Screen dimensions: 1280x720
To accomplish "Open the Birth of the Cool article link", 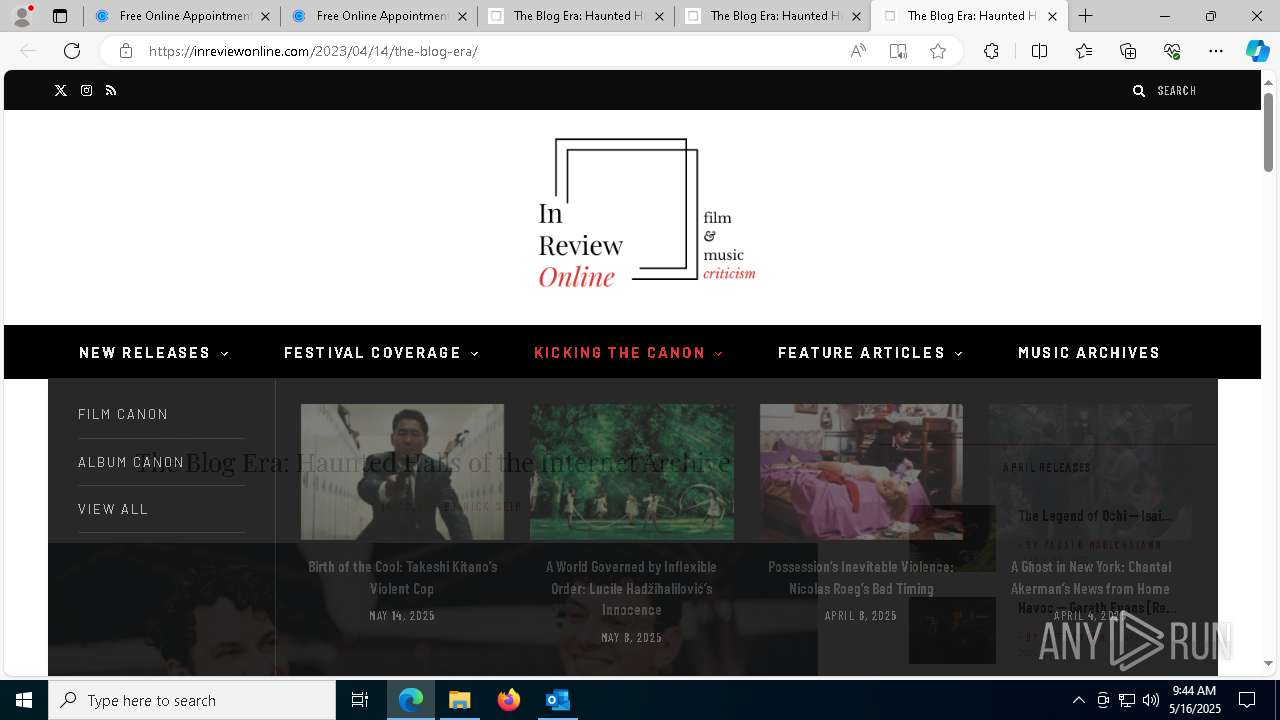I will click(x=402, y=577).
